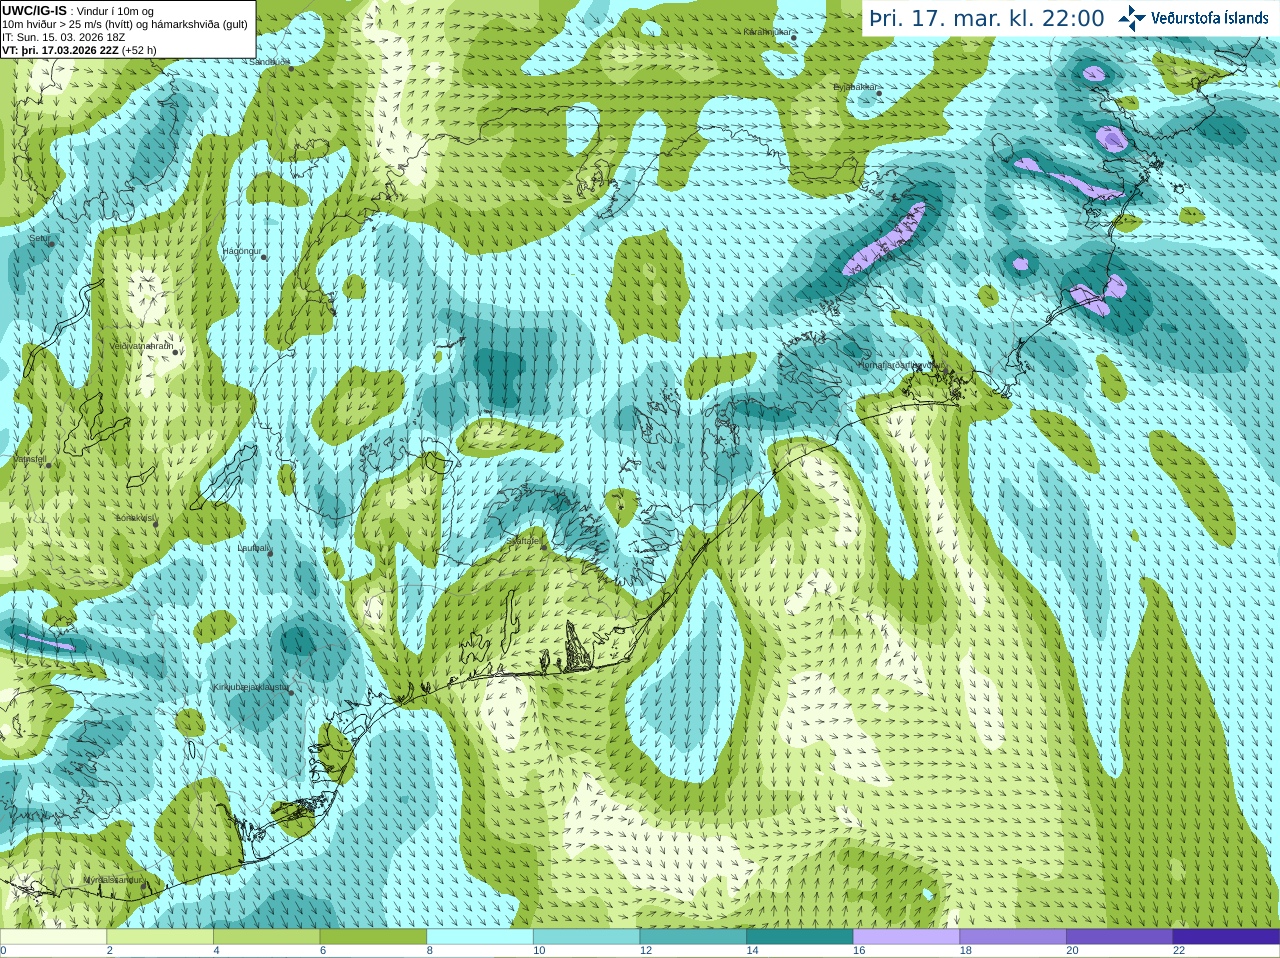Click the Laufbali station label
The image size is (1280, 958).
click(253, 548)
